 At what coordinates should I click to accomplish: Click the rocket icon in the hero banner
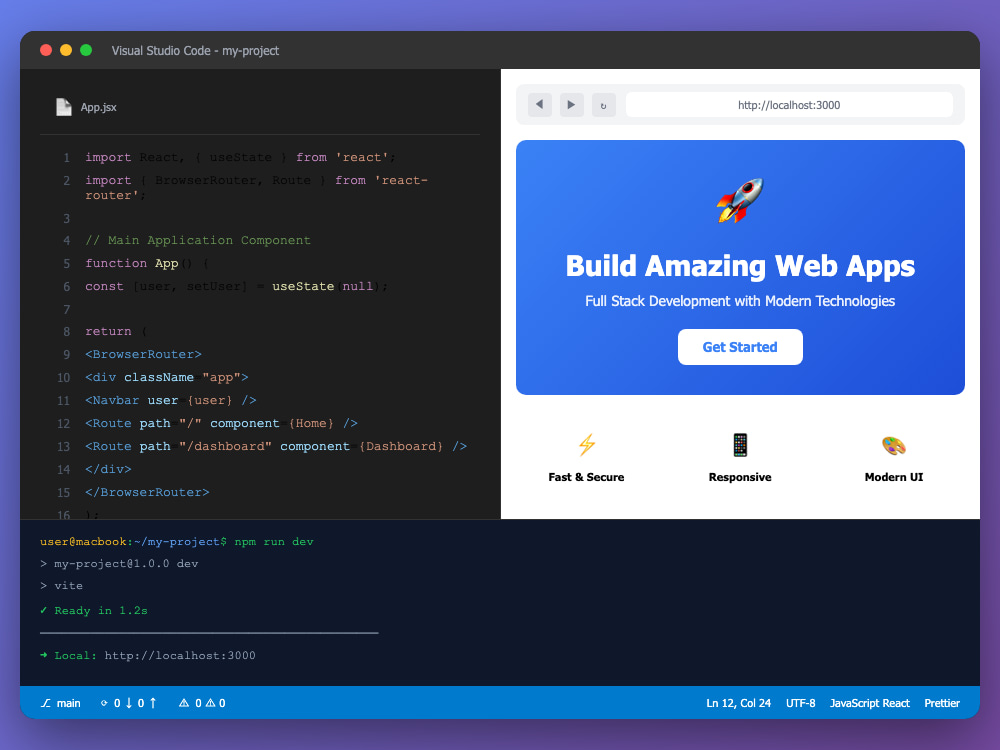(x=740, y=200)
